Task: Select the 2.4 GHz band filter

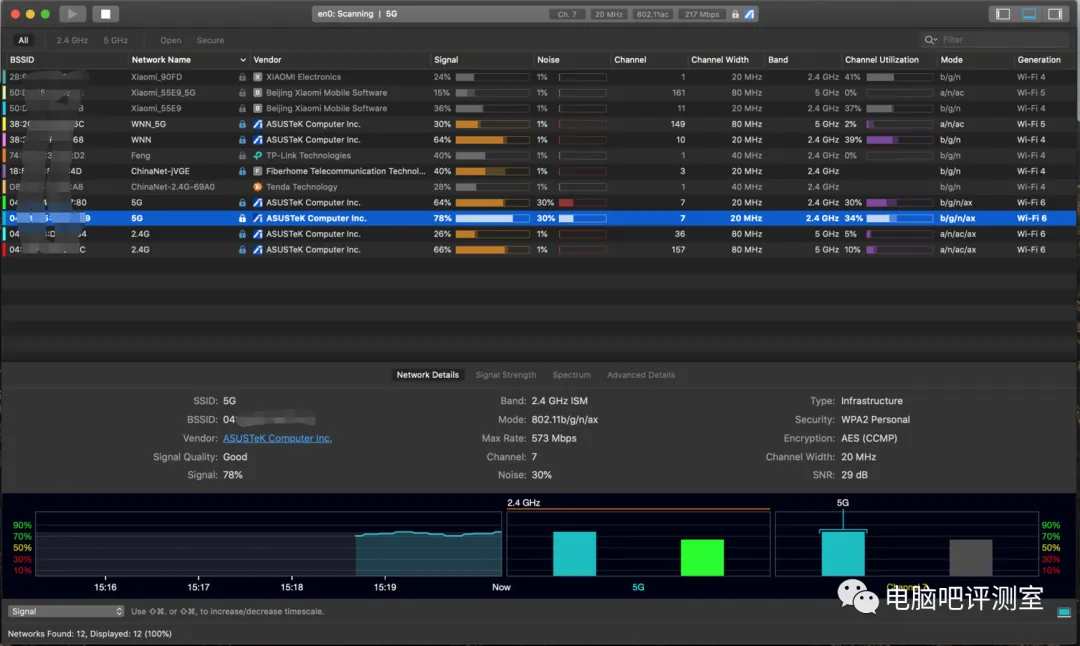Action: 72,41
